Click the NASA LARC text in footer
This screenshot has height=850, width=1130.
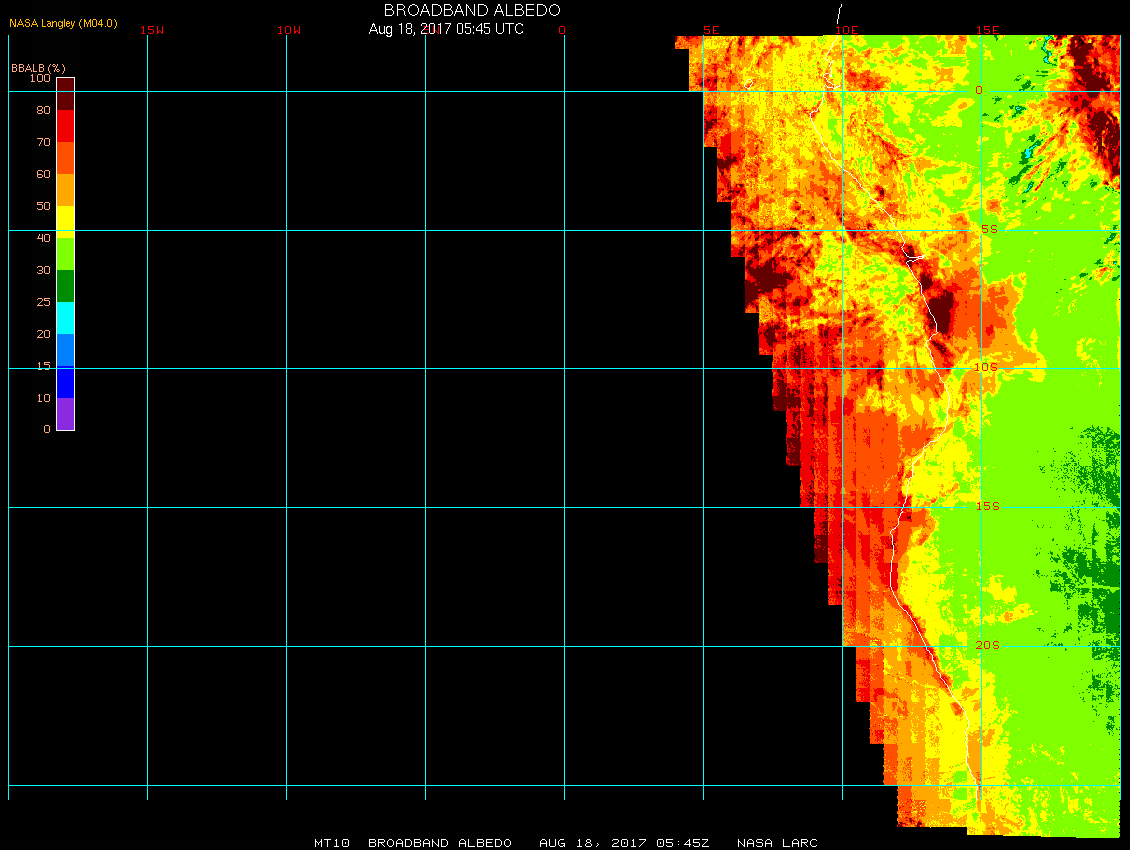pos(777,843)
